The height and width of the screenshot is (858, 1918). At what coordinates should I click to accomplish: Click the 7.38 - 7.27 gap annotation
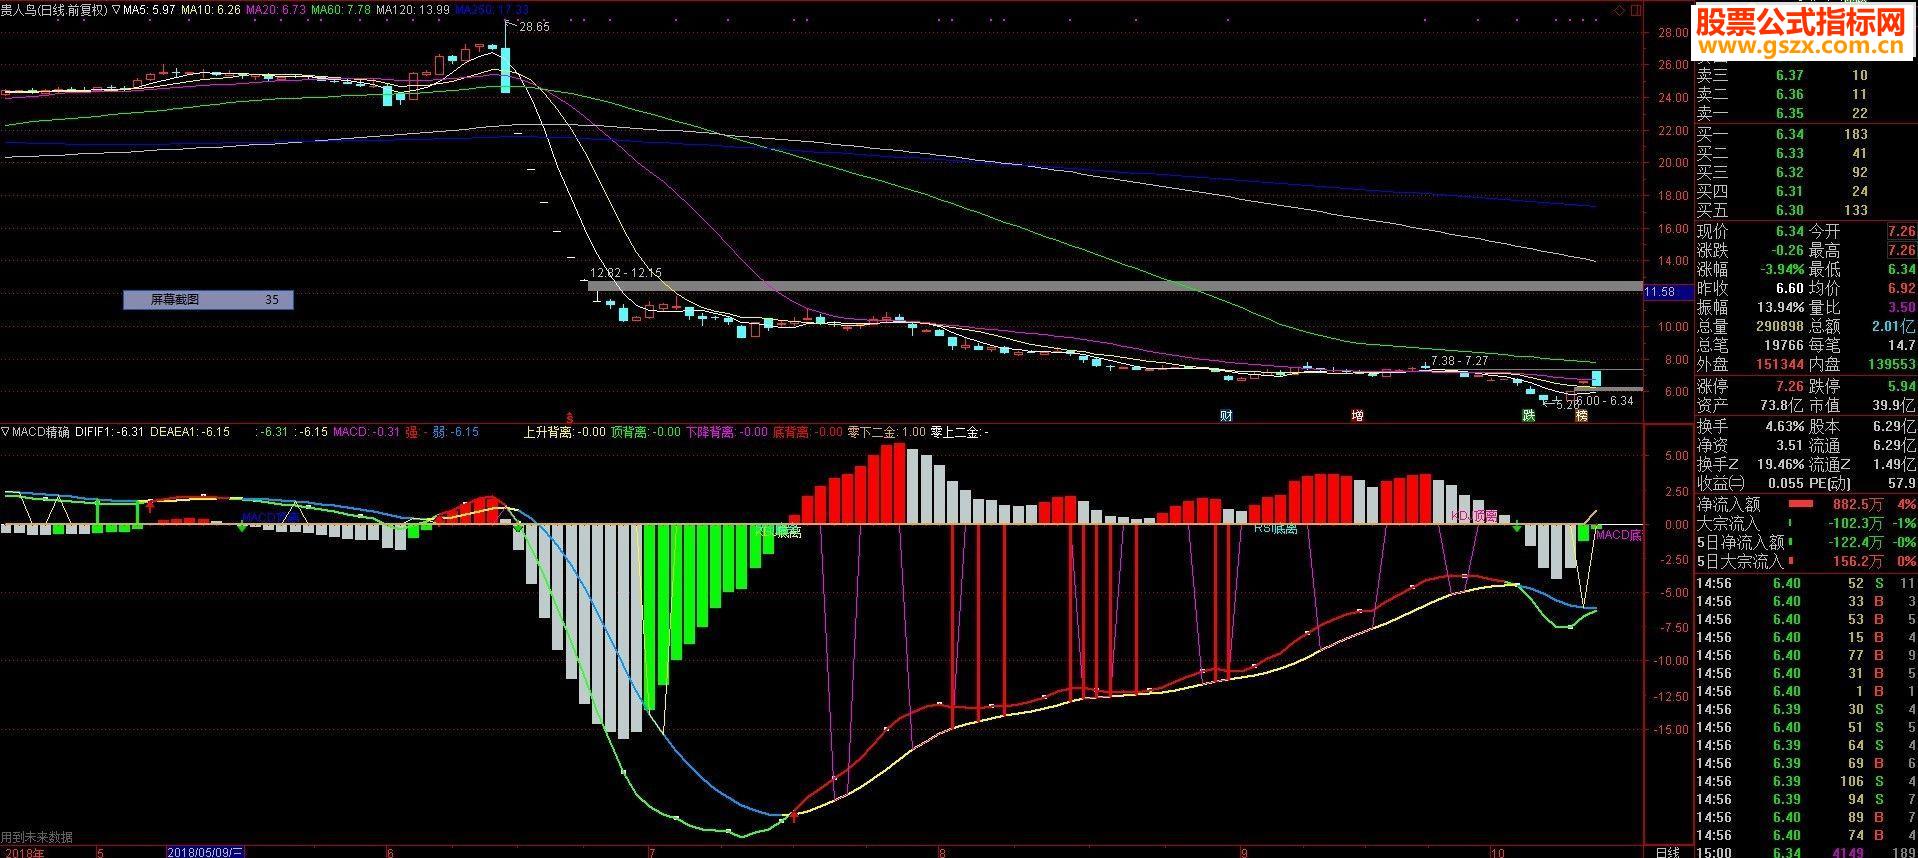1460,360
